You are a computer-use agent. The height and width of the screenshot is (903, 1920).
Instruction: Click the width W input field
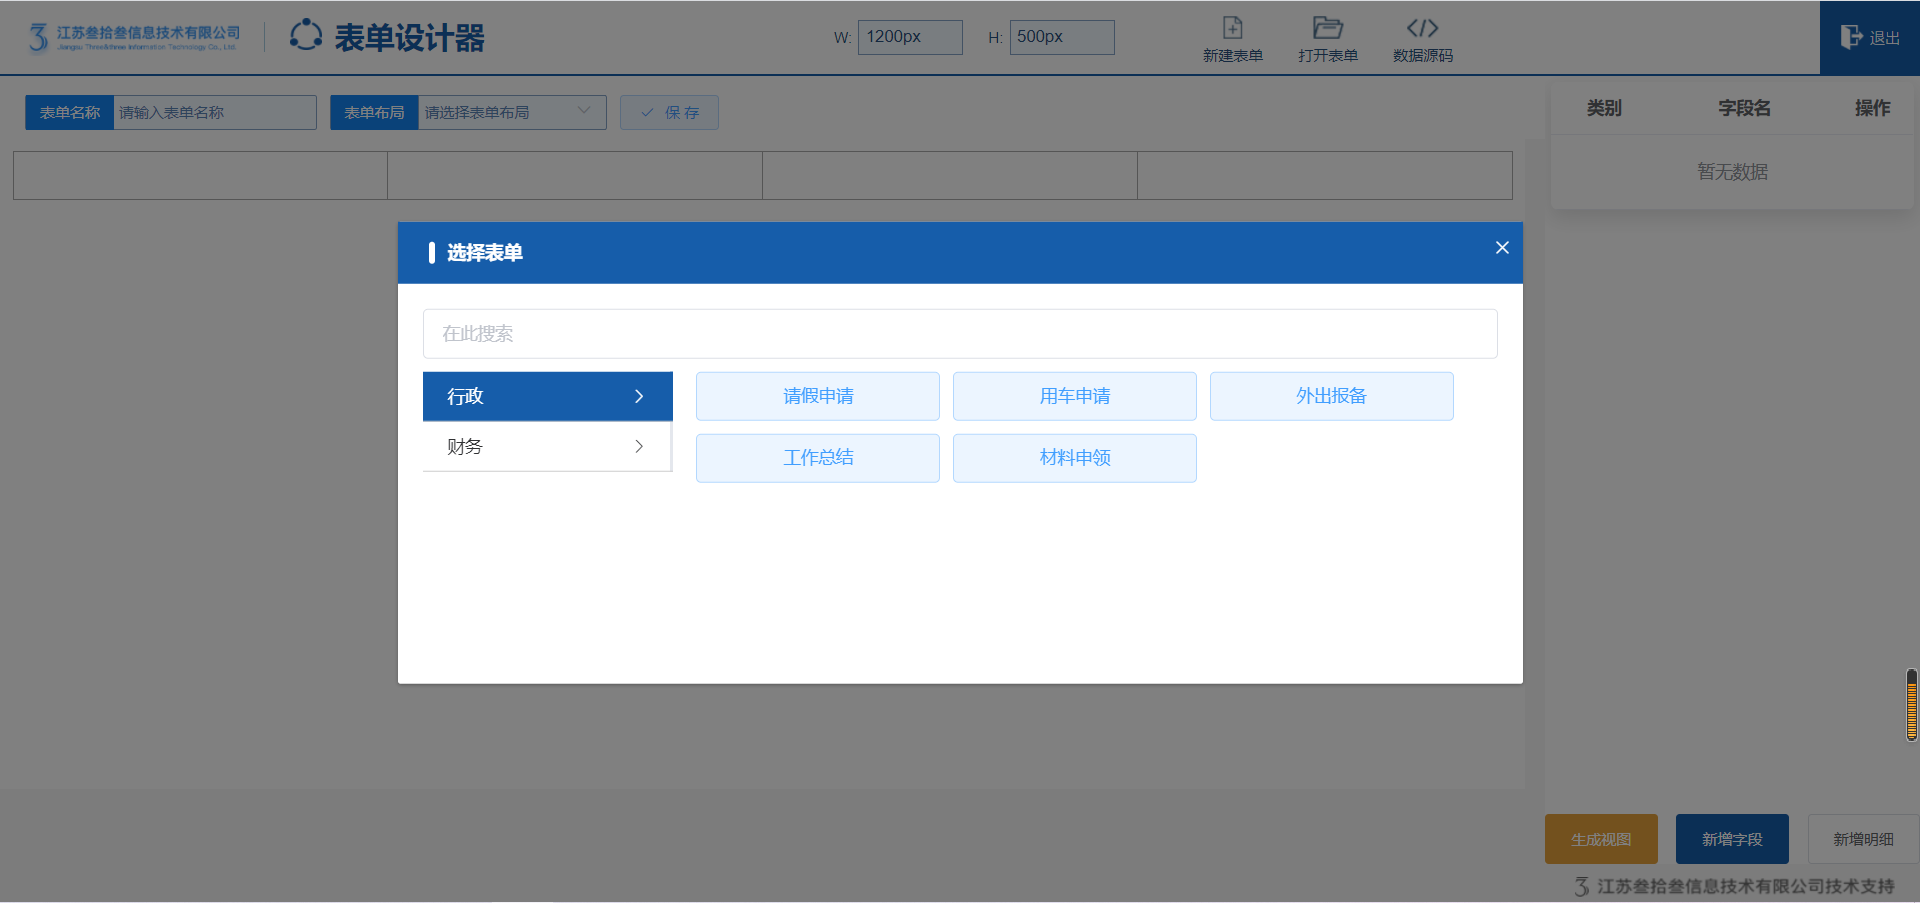[x=909, y=37]
